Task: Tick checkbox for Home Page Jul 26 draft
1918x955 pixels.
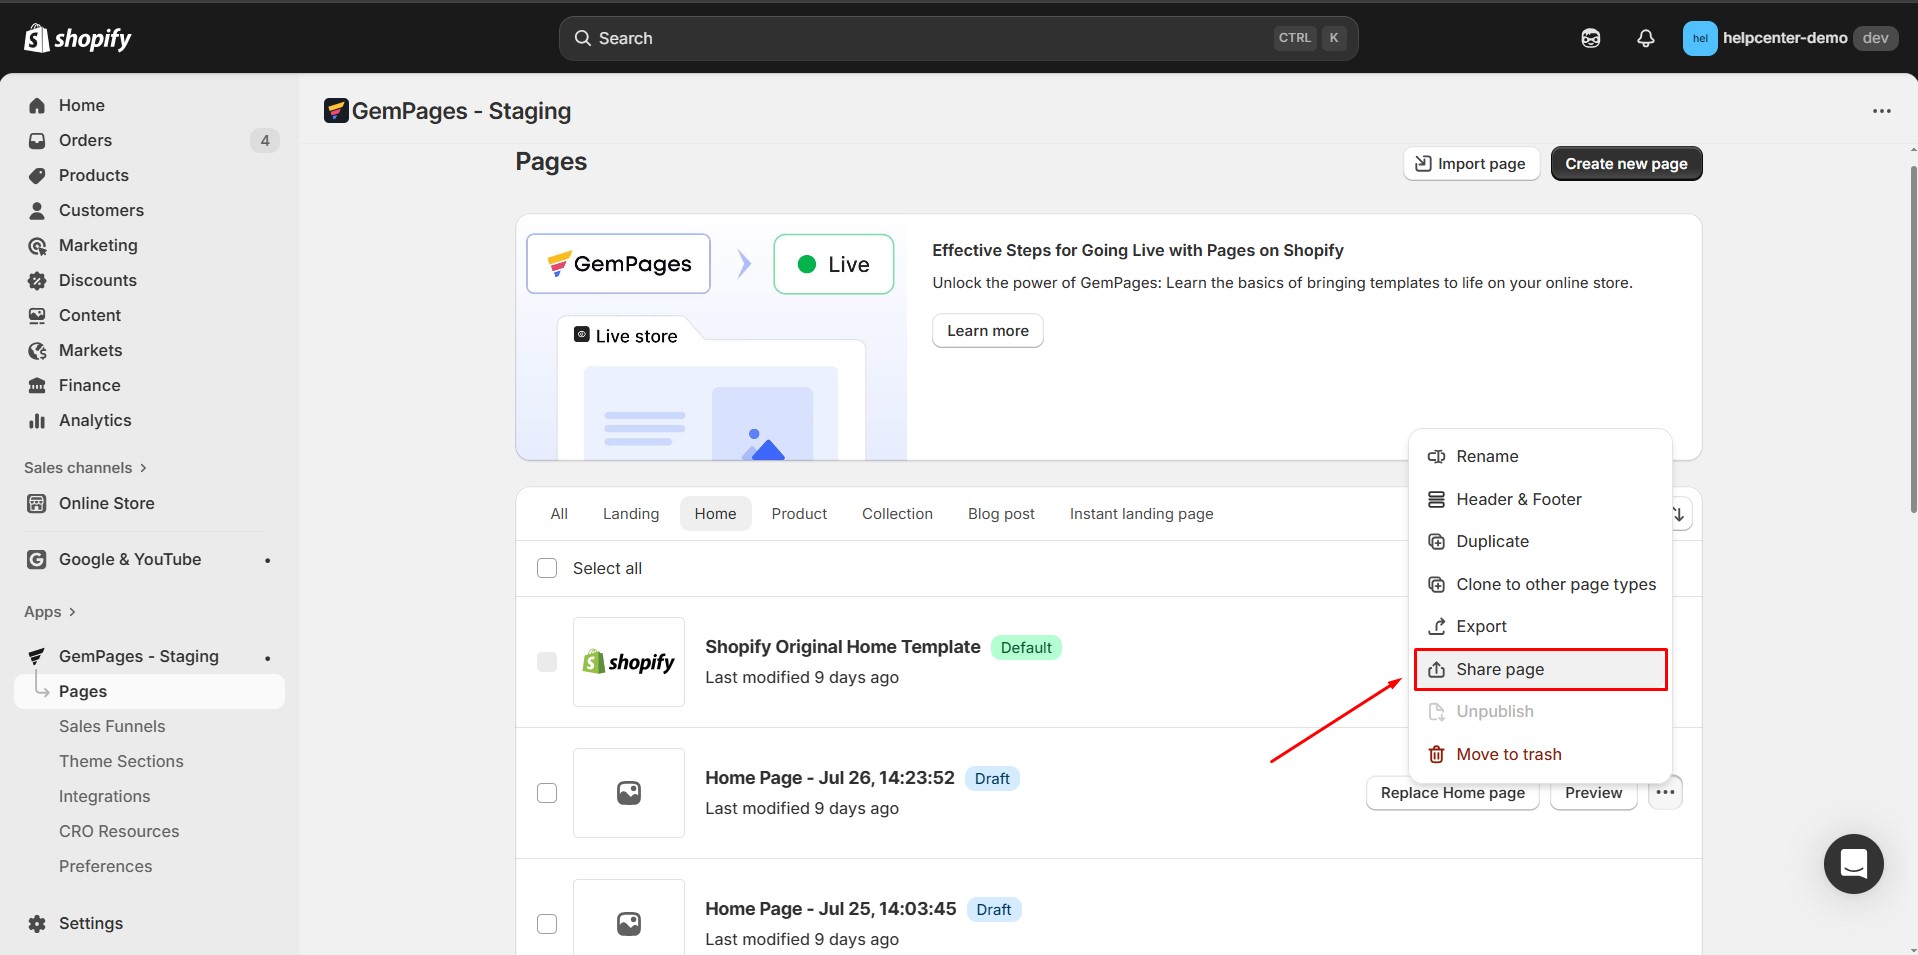Action: click(547, 793)
